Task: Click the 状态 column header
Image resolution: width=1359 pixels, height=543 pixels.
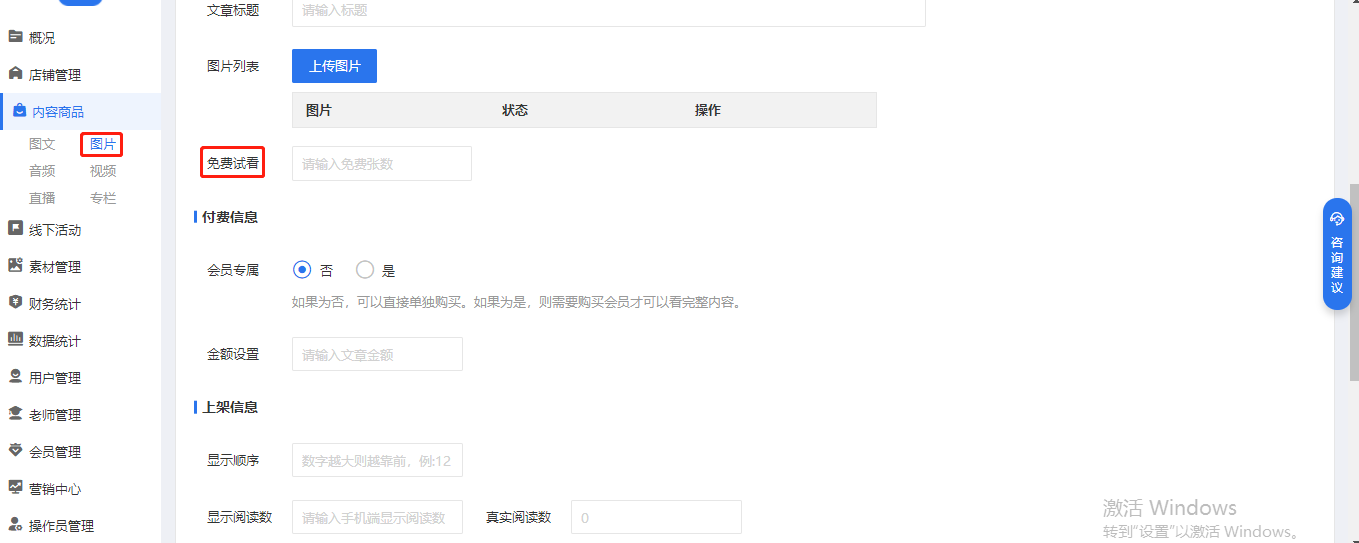Action: (515, 110)
